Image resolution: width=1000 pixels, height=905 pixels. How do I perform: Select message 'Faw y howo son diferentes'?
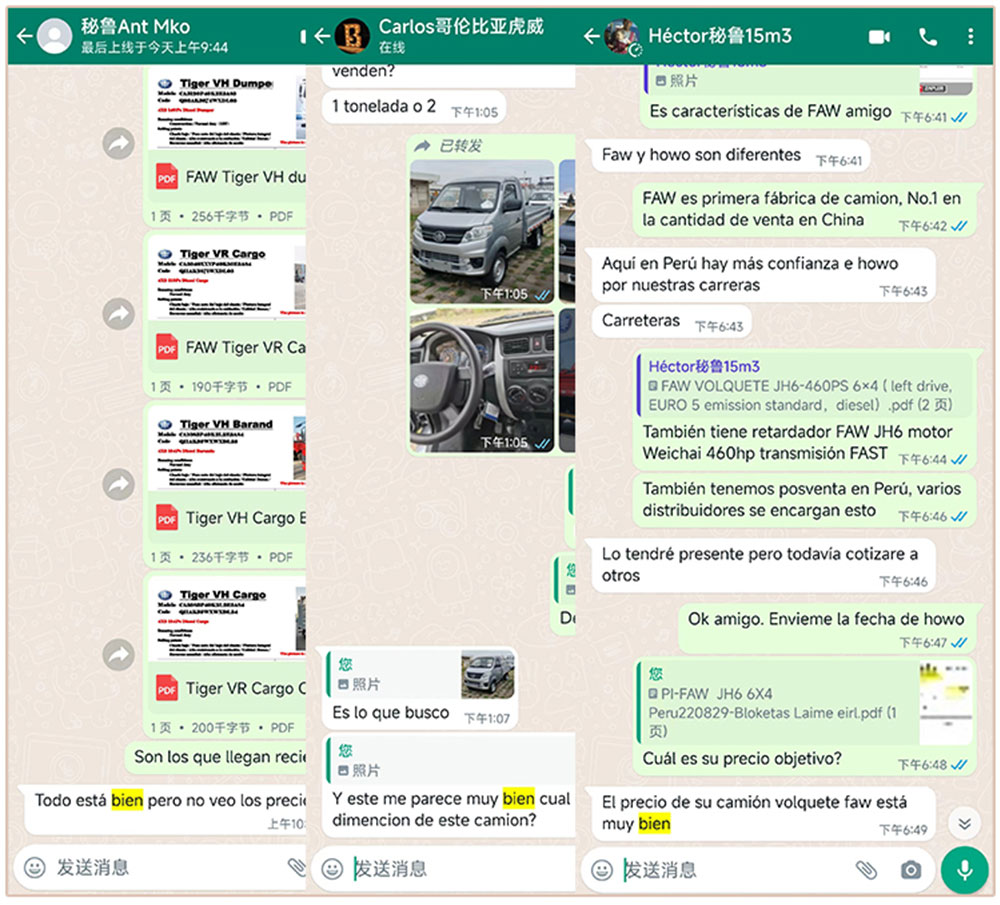pos(730,156)
